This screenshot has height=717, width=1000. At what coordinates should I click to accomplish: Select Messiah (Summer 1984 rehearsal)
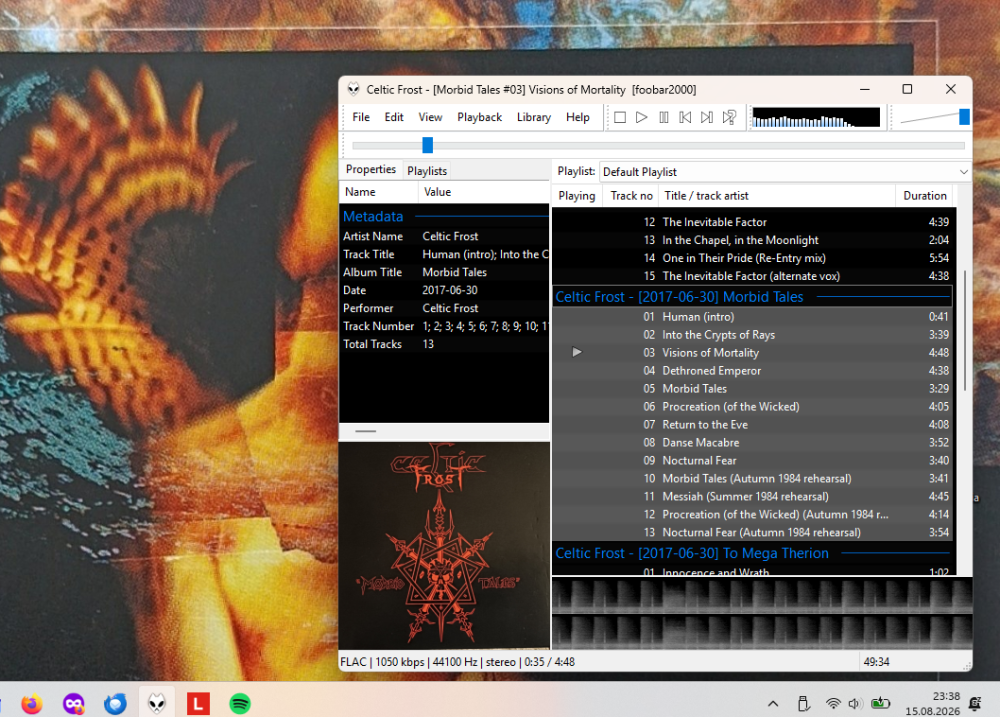coord(753,496)
